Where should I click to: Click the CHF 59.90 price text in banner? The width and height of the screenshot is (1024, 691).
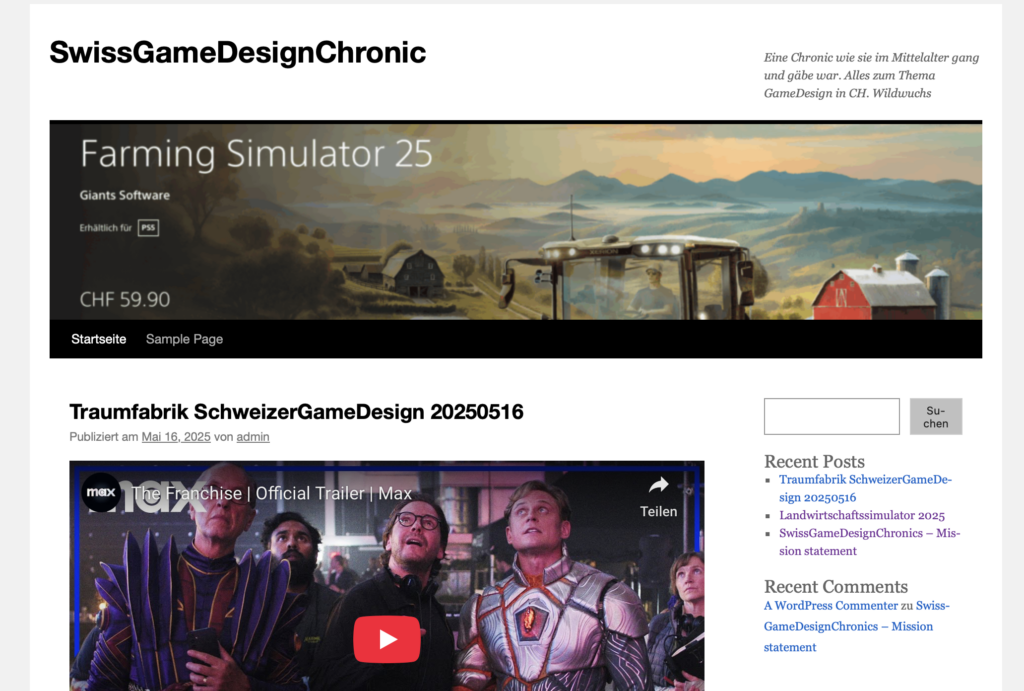[125, 300]
